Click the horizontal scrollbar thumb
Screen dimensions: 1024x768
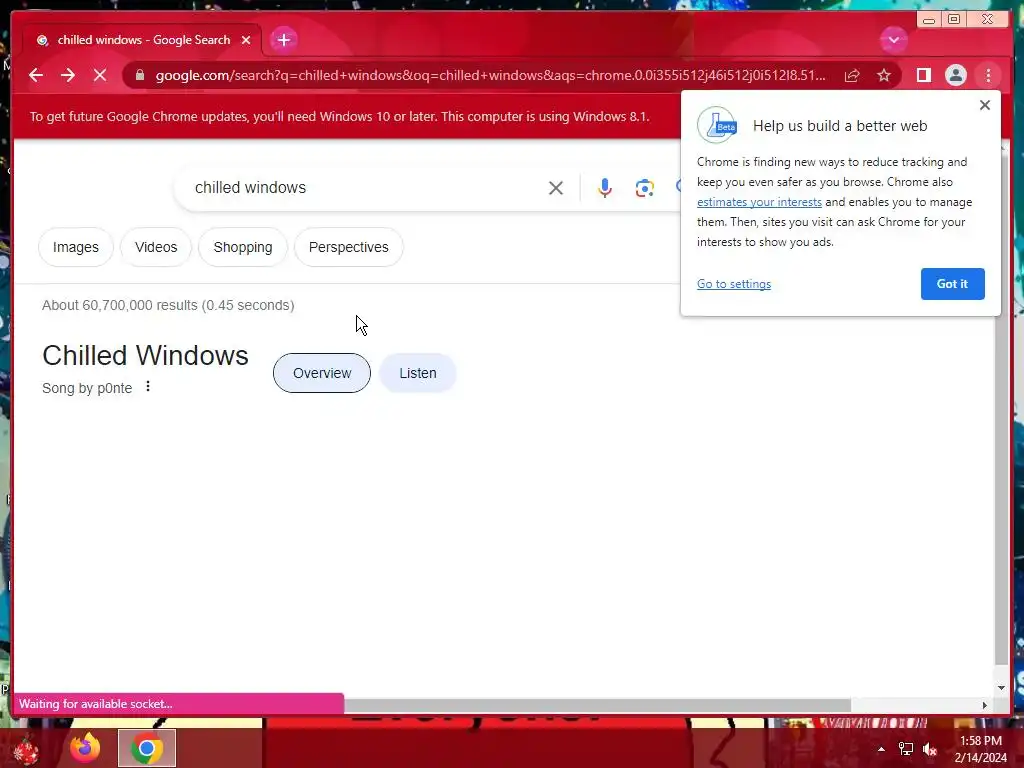pyautogui.click(x=598, y=705)
